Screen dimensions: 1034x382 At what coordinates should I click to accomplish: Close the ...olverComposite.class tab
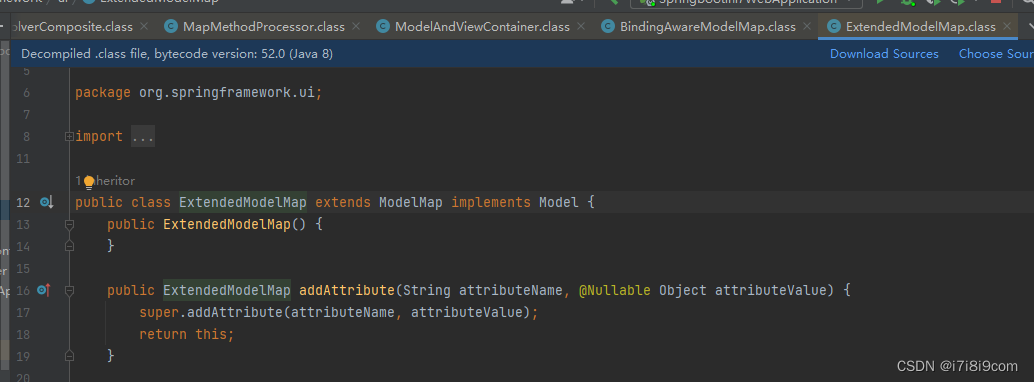[x=144, y=27]
